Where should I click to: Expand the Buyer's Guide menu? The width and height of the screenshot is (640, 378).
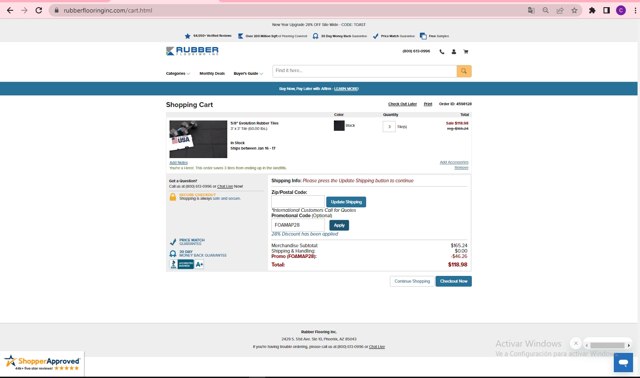pos(248,73)
